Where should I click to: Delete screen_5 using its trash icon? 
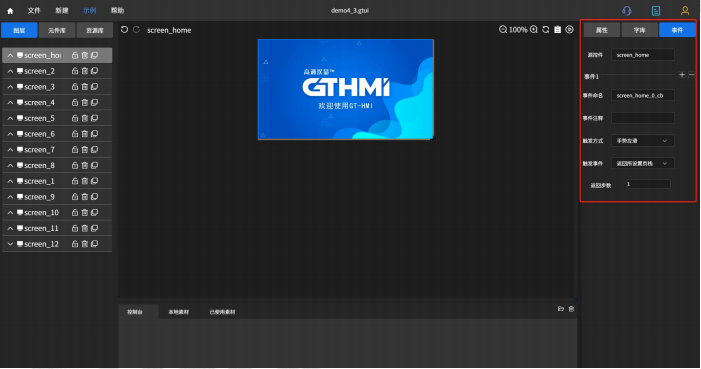[x=84, y=118]
